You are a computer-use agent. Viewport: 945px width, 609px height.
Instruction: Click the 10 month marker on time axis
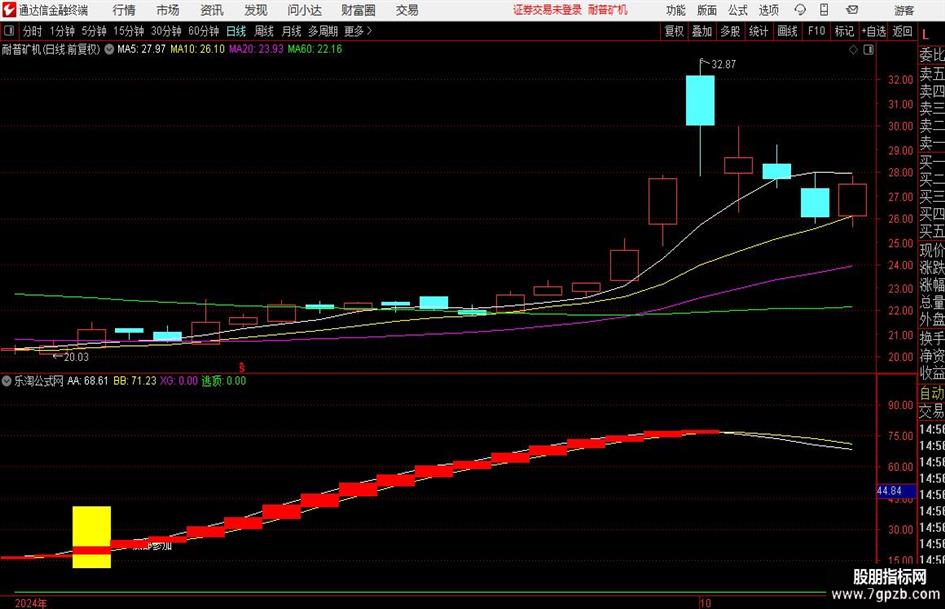pos(706,603)
